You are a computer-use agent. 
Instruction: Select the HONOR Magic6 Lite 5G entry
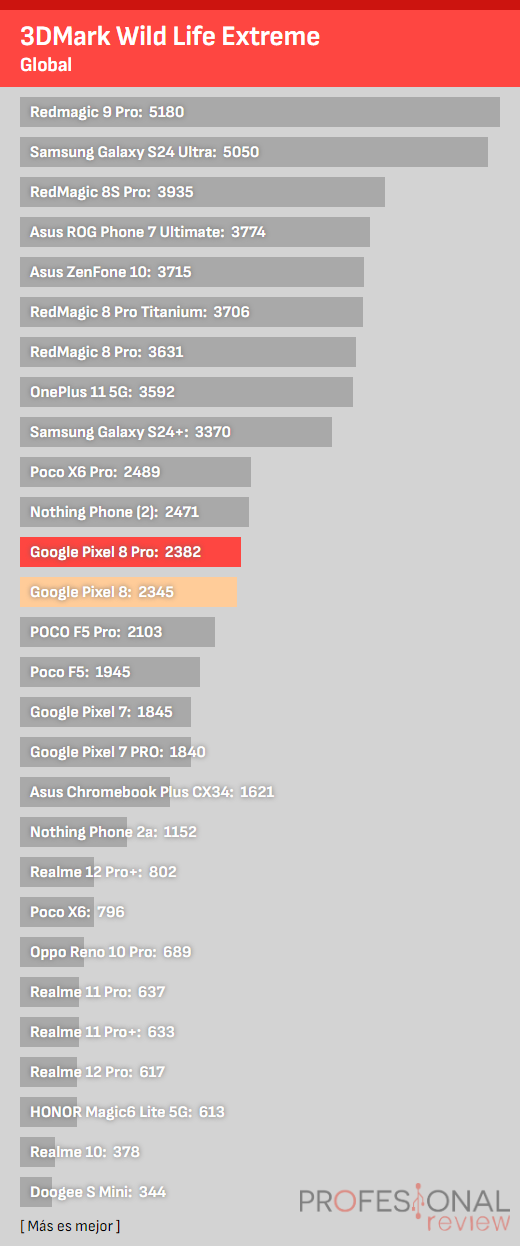[x=127, y=1112]
